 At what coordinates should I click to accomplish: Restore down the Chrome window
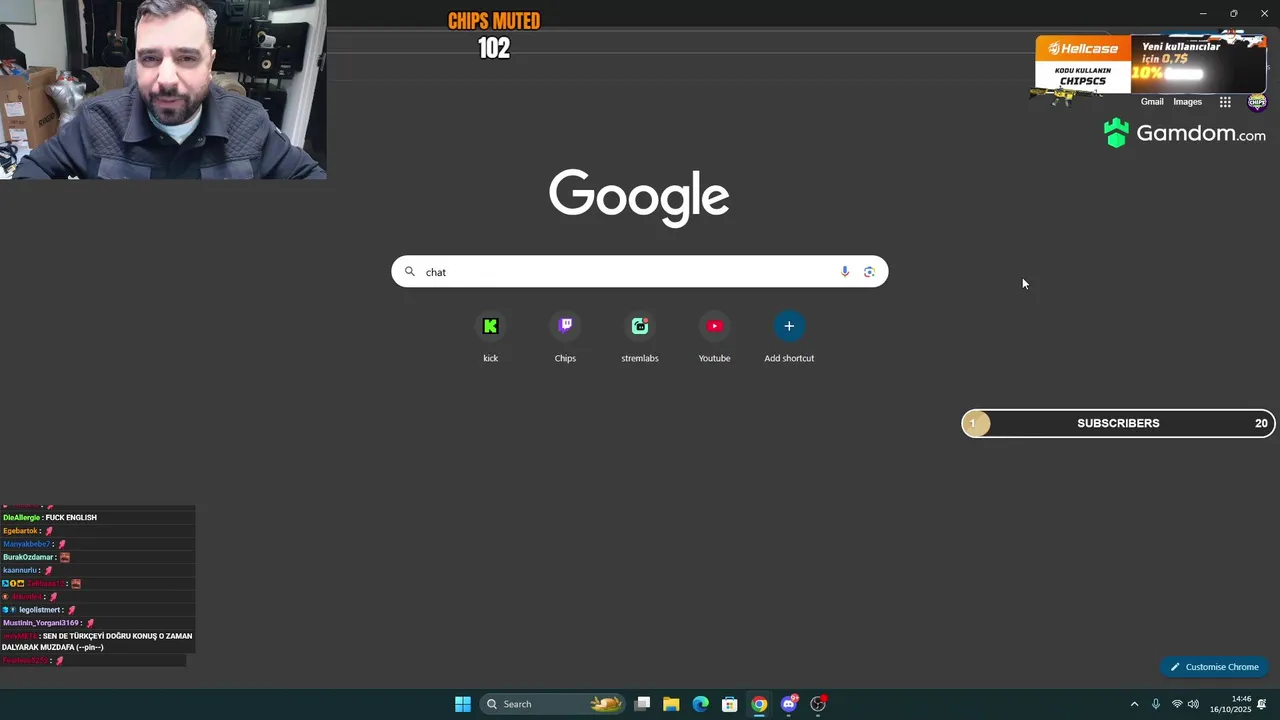click(1233, 13)
